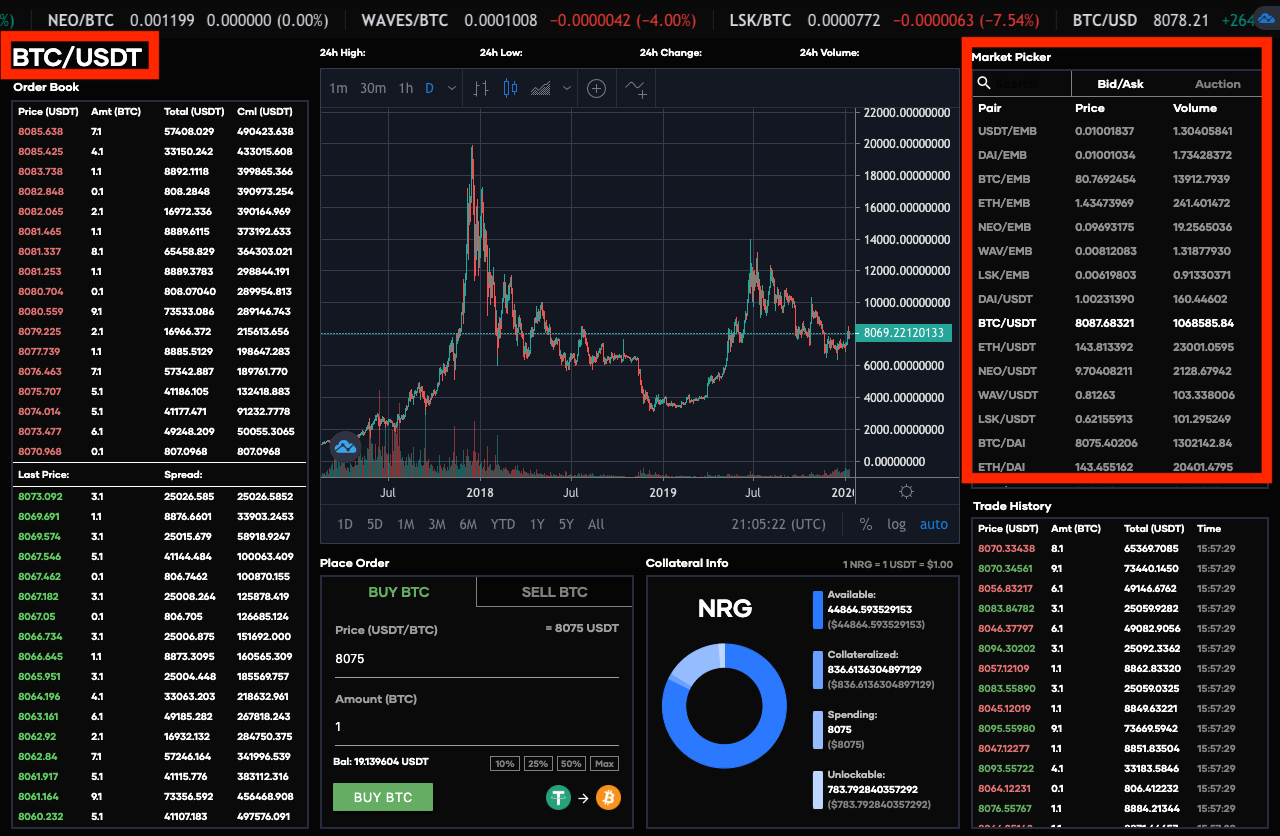Screen dimensions: 1280x836
Task: Switch chart interval to 1h
Action: coord(405,88)
